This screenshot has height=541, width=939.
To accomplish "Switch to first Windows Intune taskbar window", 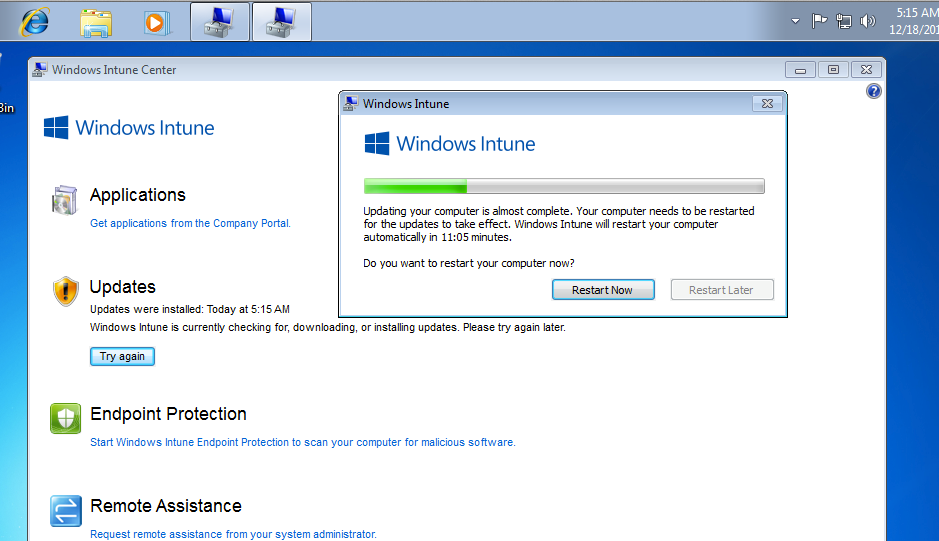I will pyautogui.click(x=220, y=22).
